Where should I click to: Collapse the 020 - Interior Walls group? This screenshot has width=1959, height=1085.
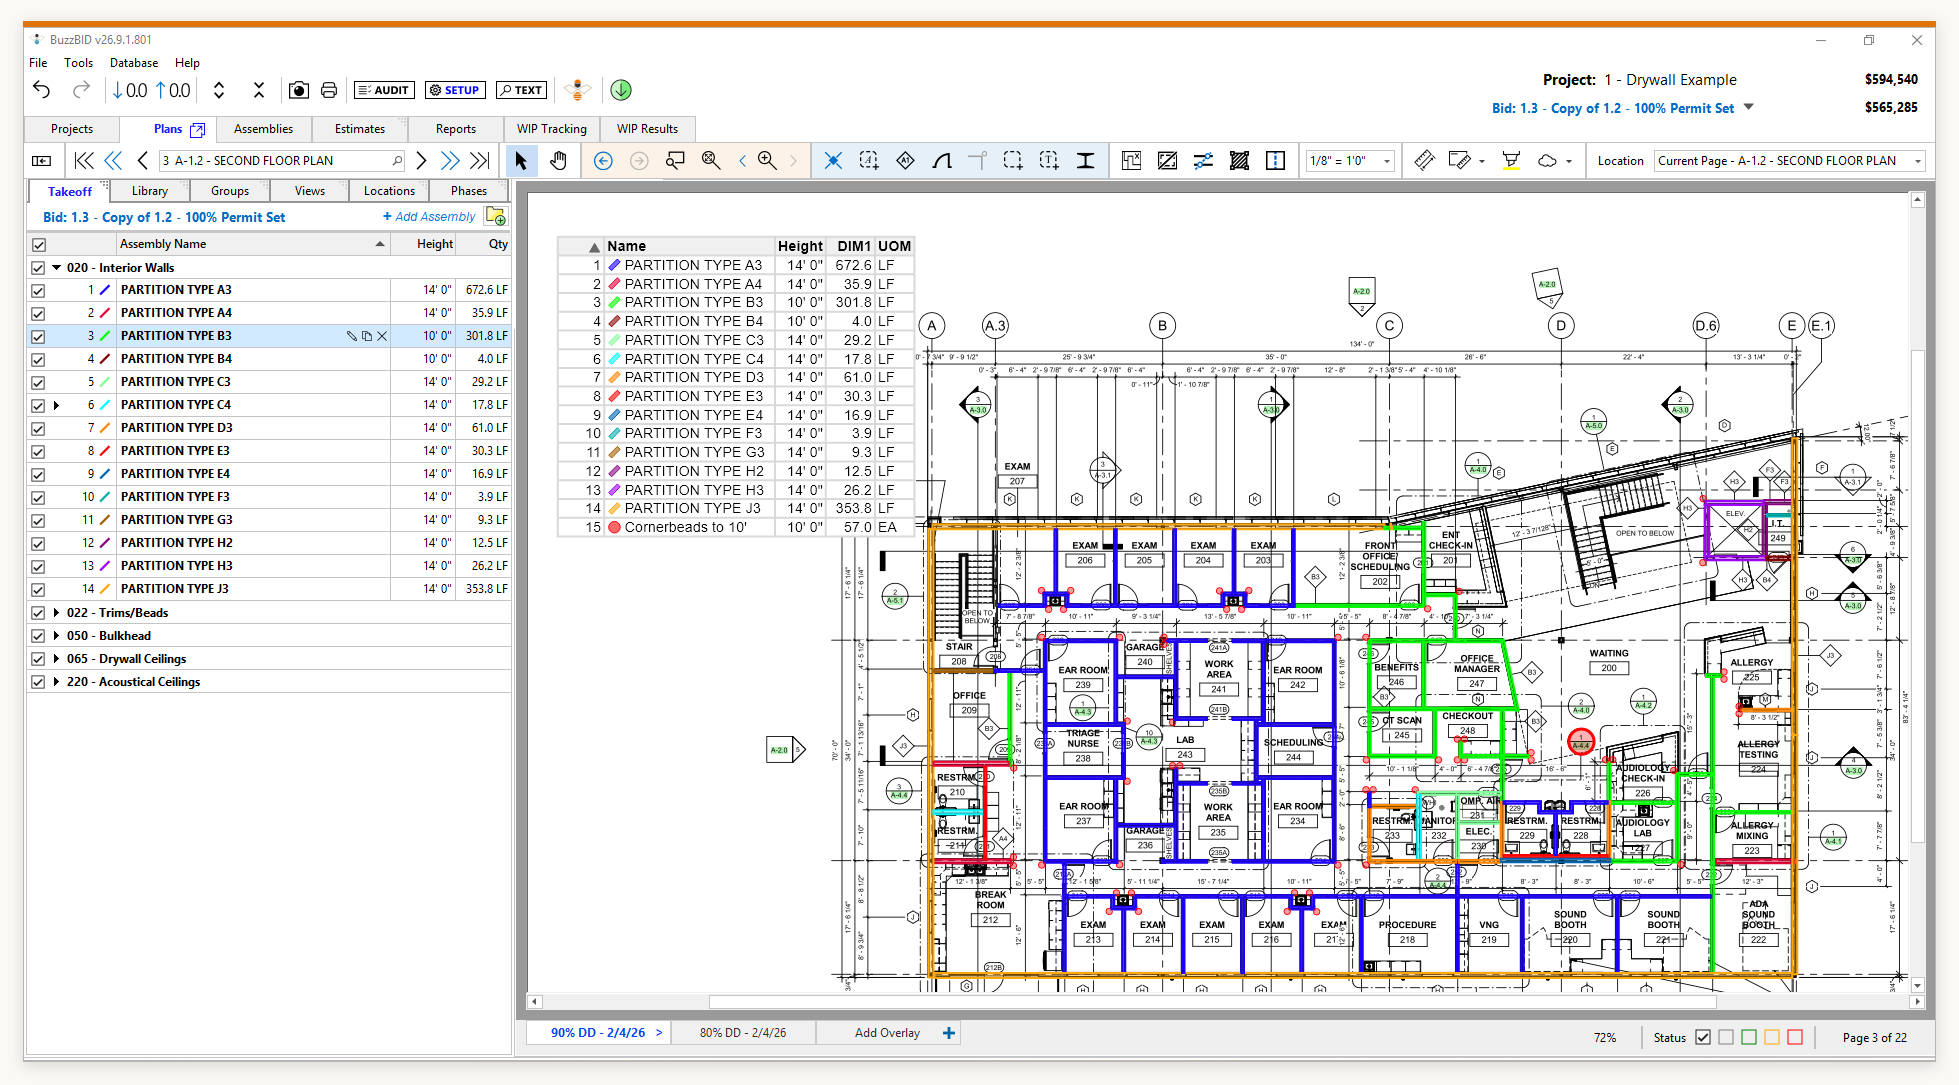point(57,268)
